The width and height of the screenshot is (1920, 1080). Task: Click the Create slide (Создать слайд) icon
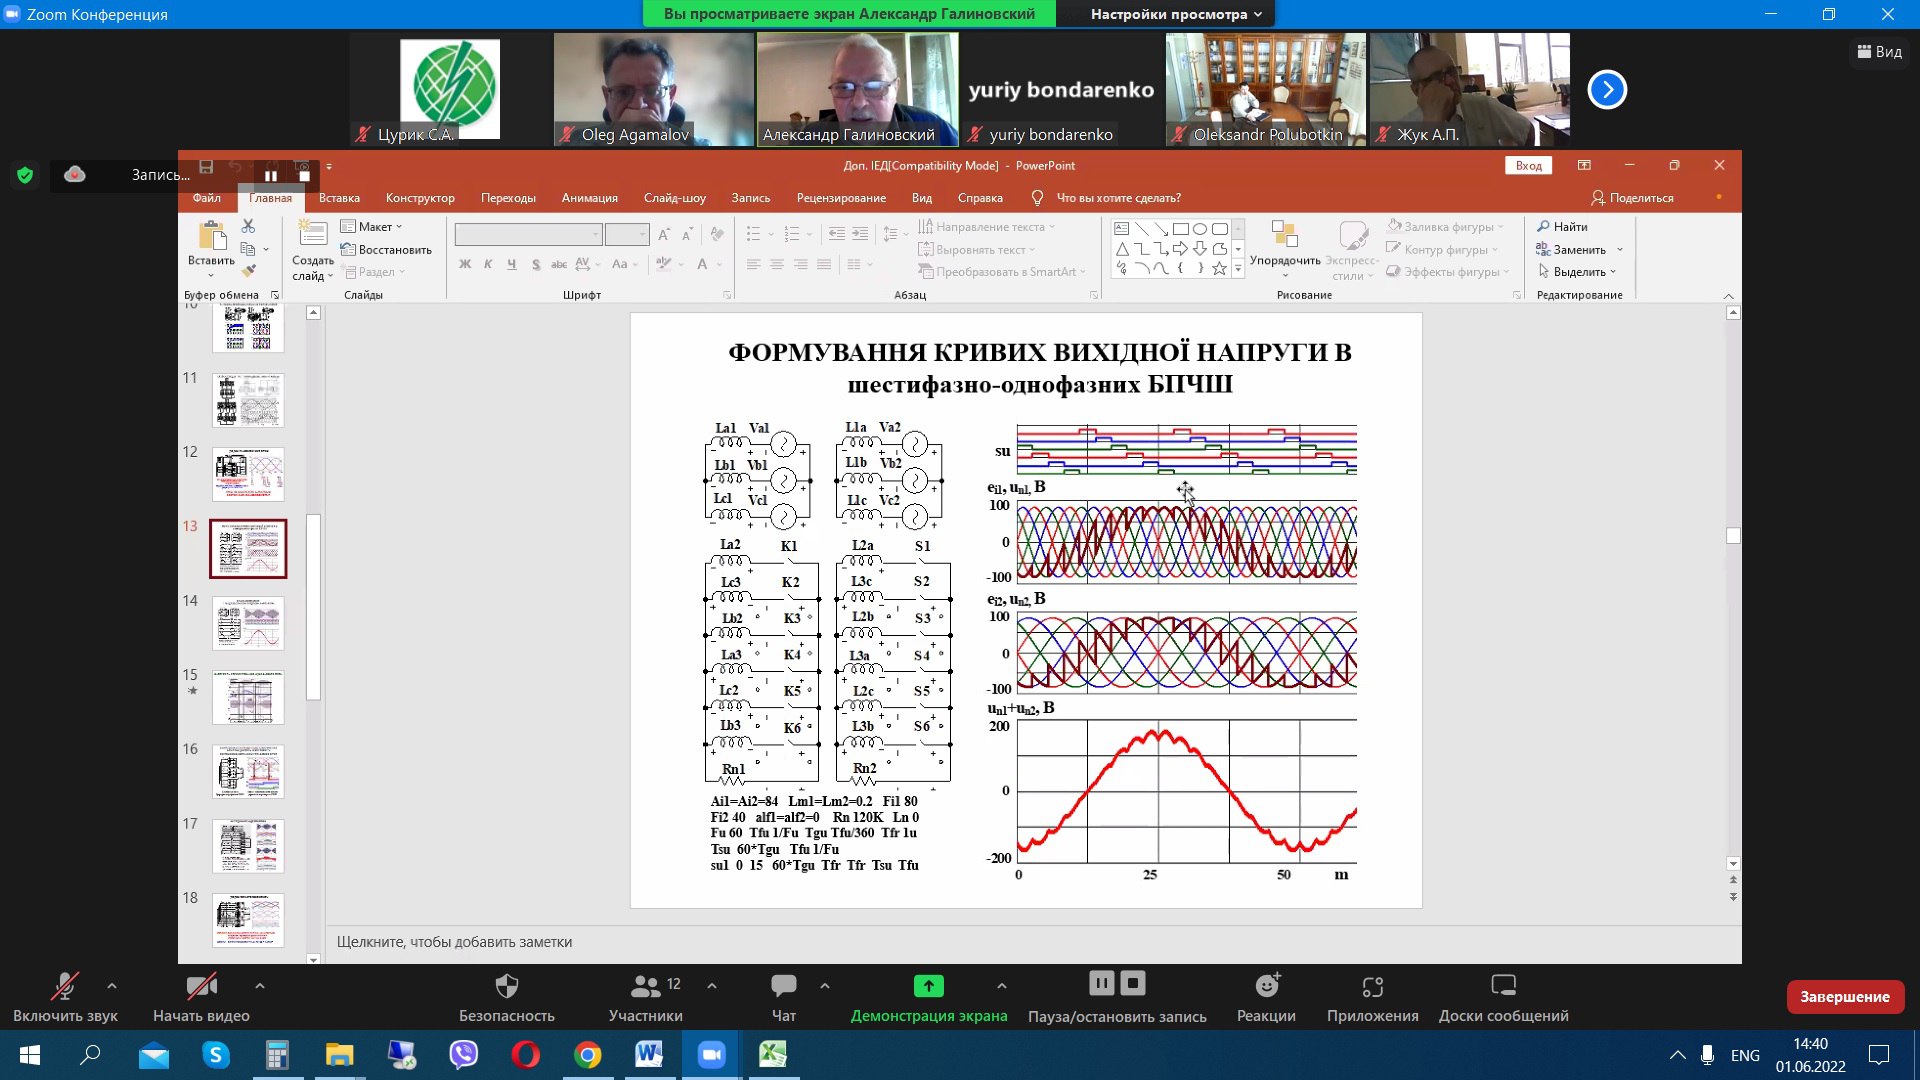click(313, 234)
